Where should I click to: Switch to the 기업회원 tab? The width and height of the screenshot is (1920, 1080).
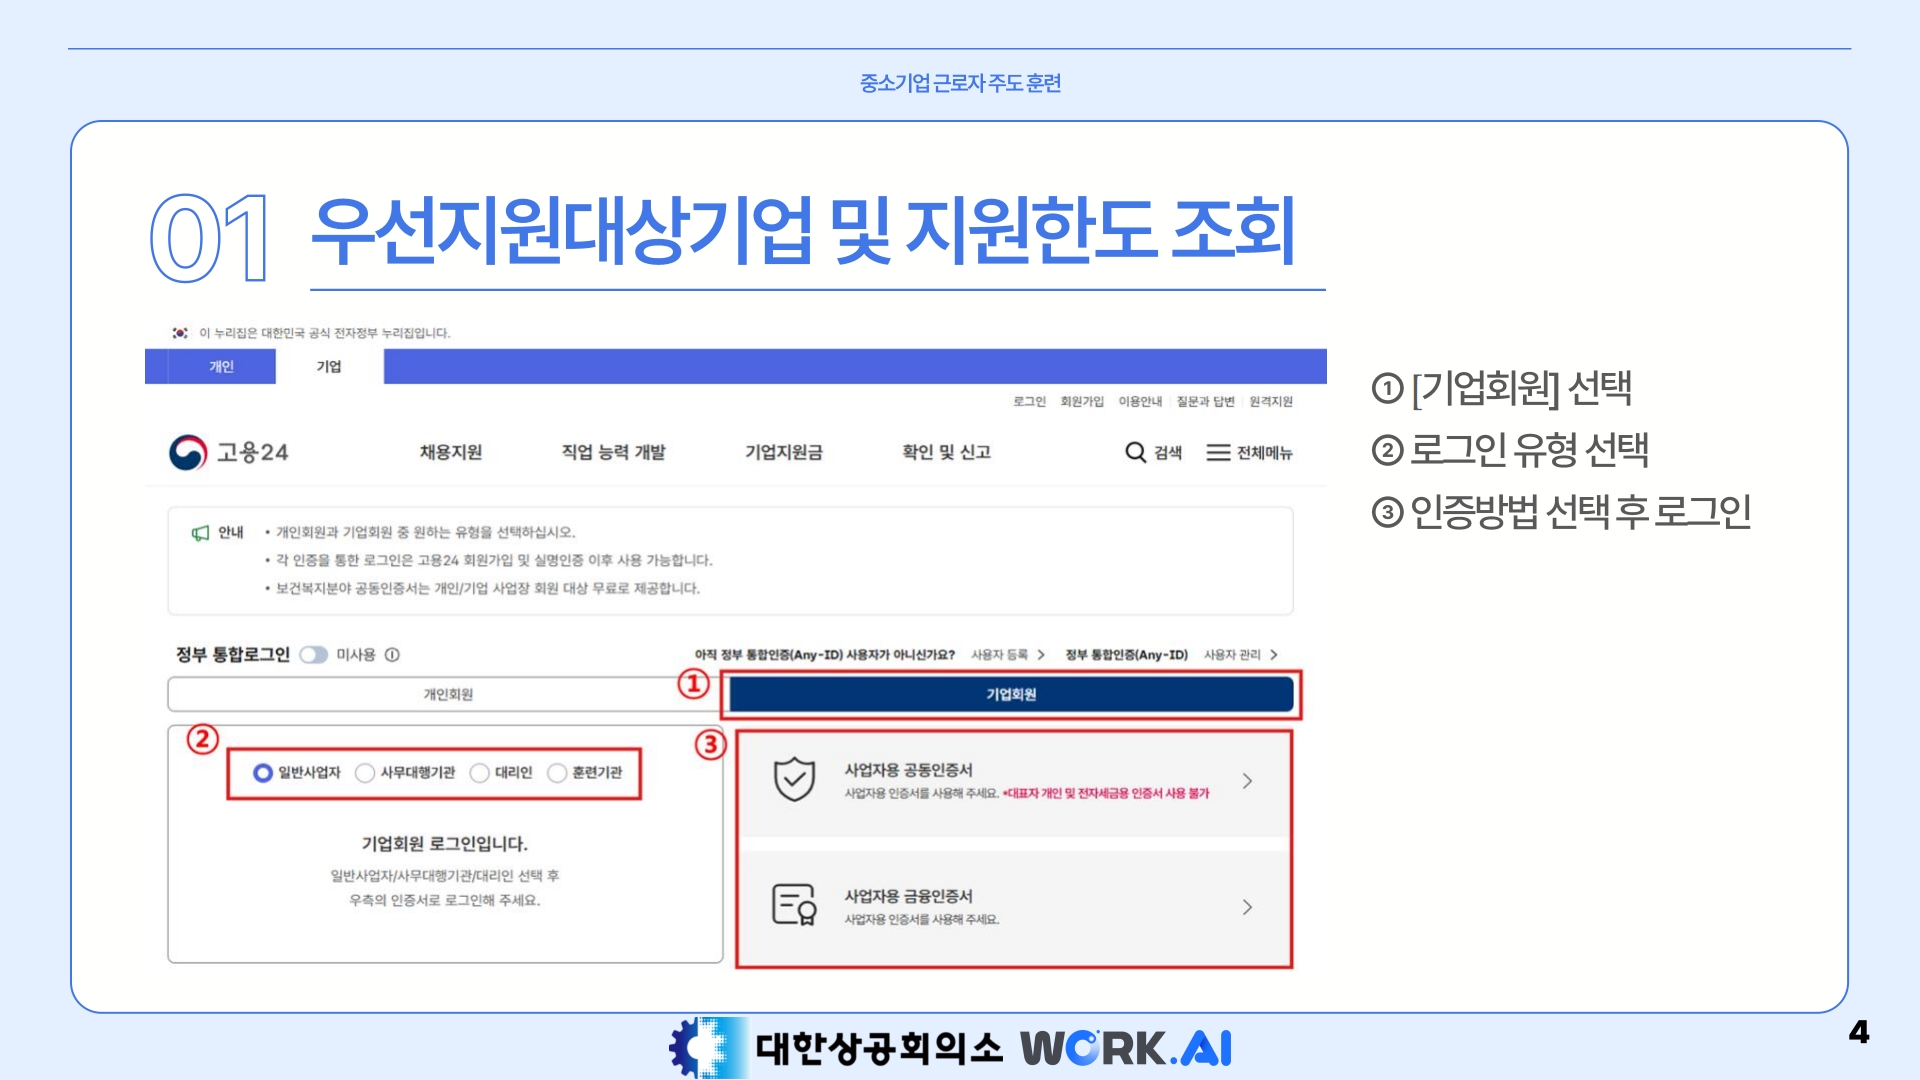[x=1011, y=695]
